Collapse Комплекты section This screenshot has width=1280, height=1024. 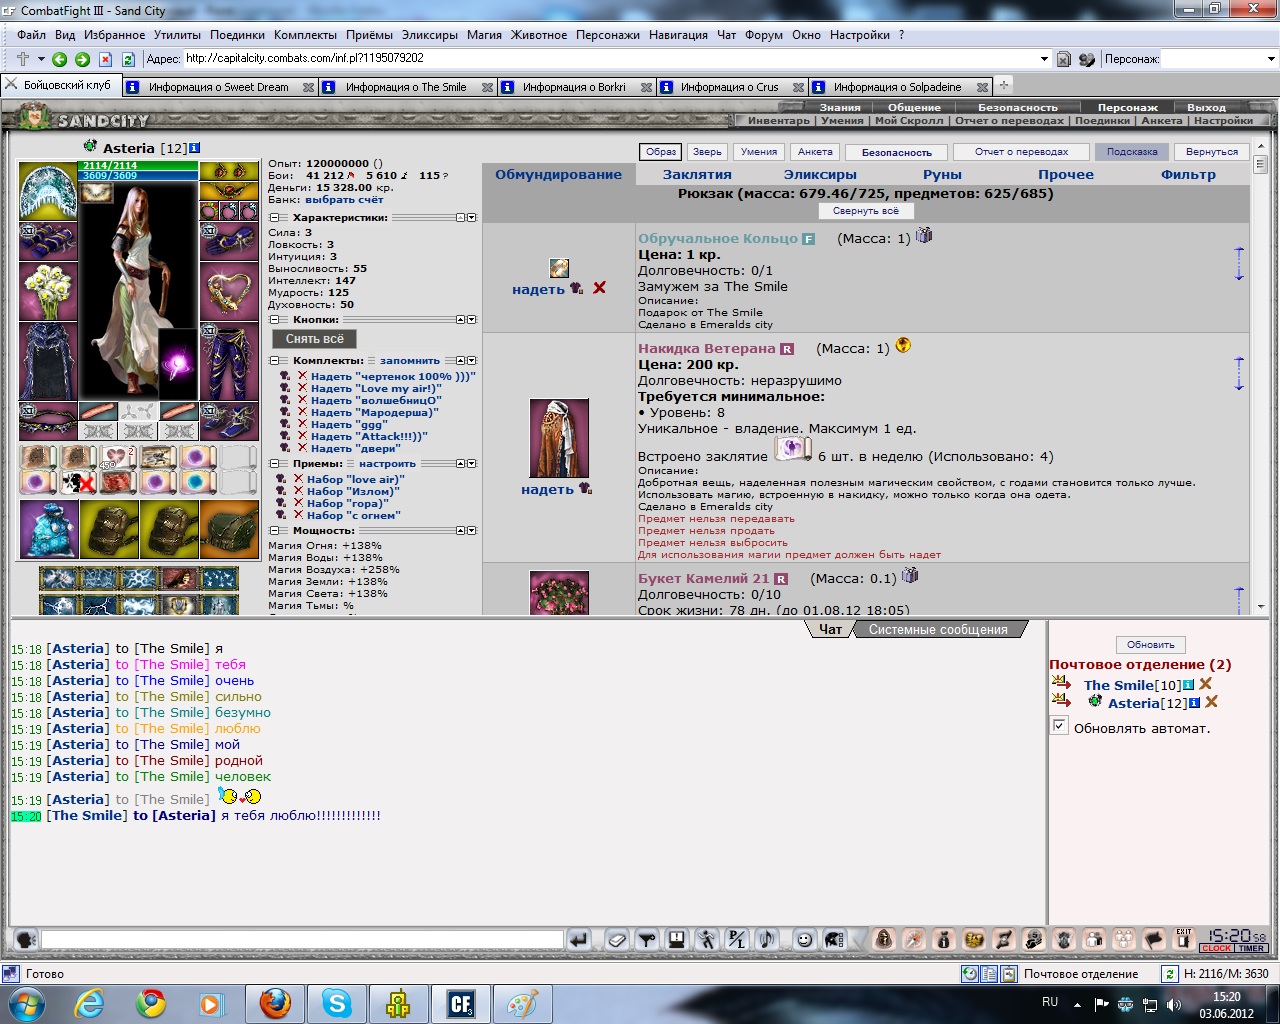point(274,360)
